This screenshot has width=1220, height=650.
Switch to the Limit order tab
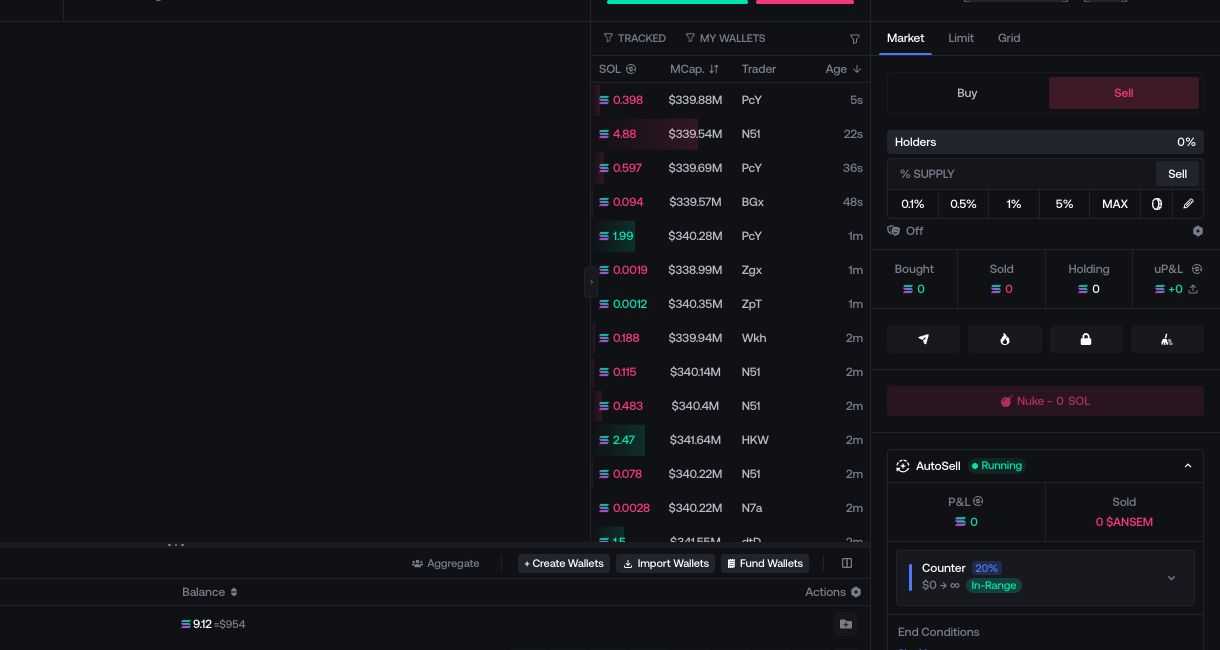961,38
